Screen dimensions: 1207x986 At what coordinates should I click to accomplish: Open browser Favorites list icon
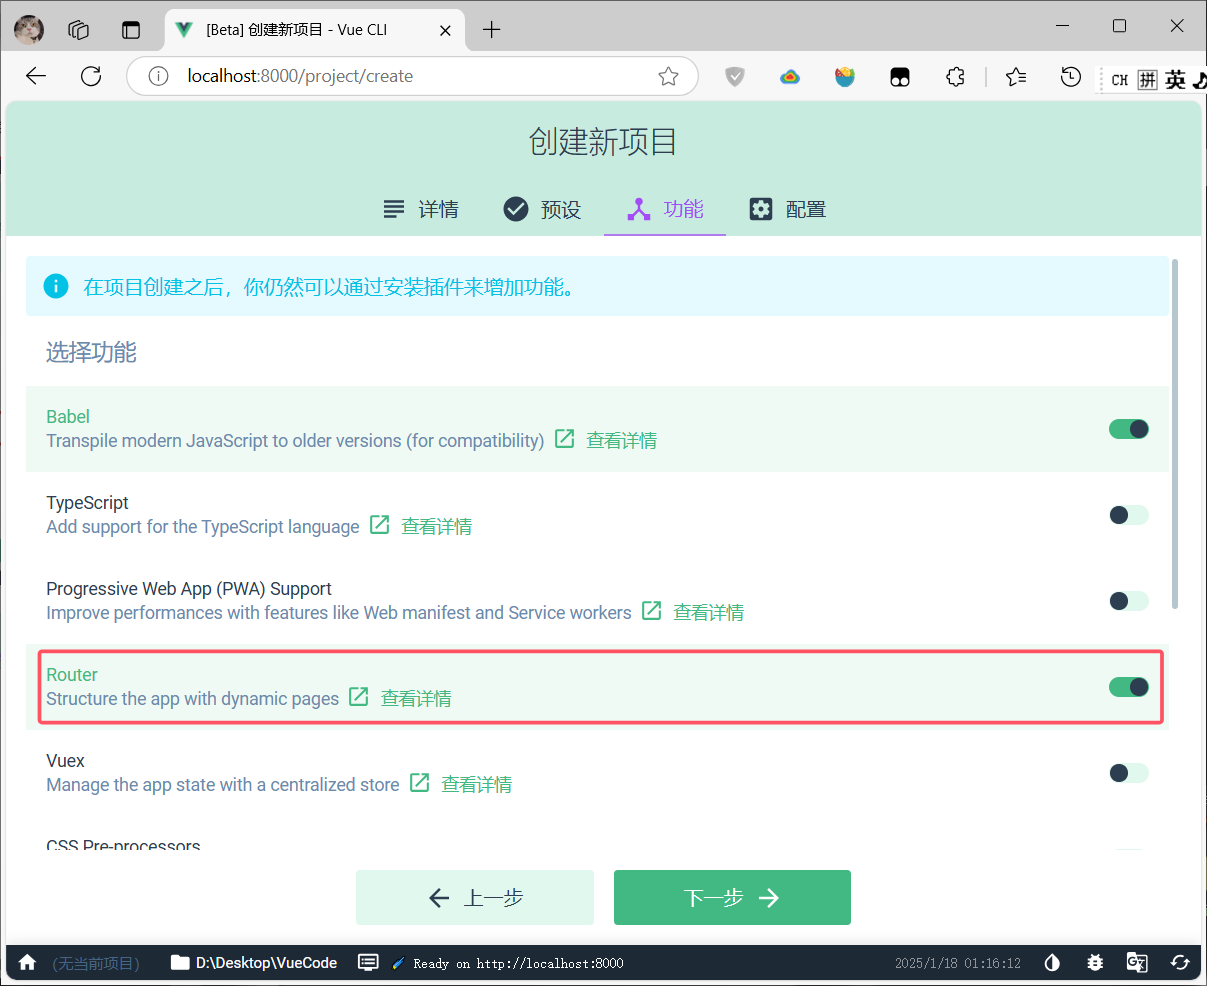[x=1016, y=76]
